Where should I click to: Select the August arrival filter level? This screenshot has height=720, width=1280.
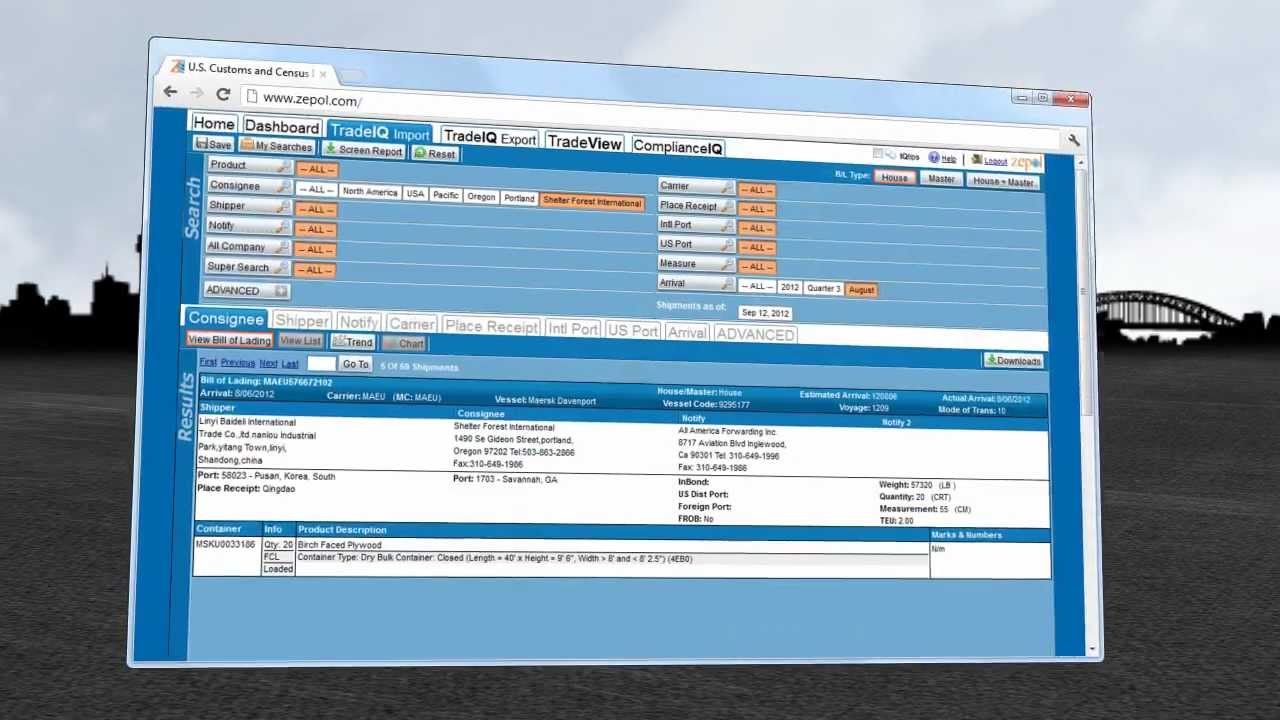861,290
